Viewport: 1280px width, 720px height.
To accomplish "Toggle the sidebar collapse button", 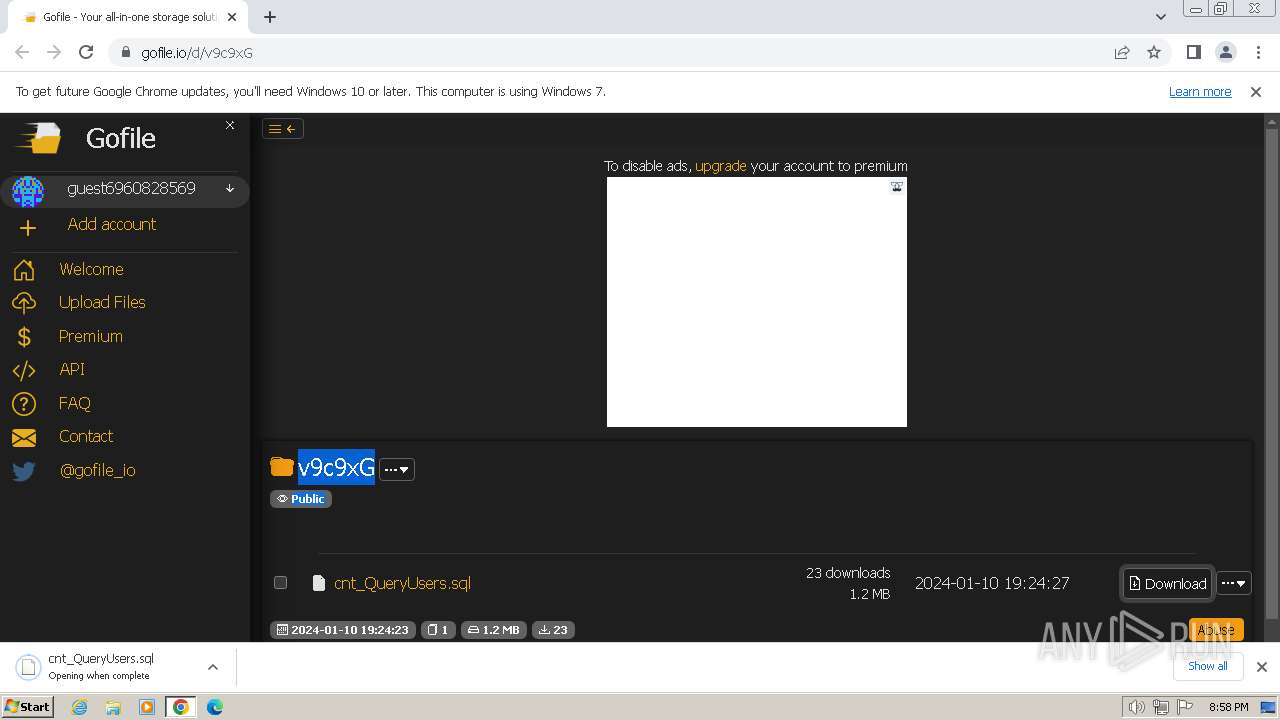I will [282, 128].
